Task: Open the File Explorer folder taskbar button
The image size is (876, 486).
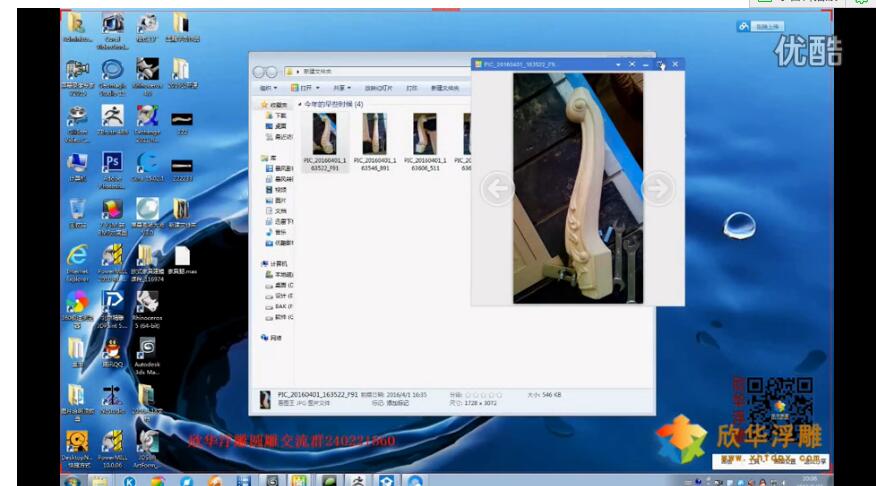Action: coord(99,480)
